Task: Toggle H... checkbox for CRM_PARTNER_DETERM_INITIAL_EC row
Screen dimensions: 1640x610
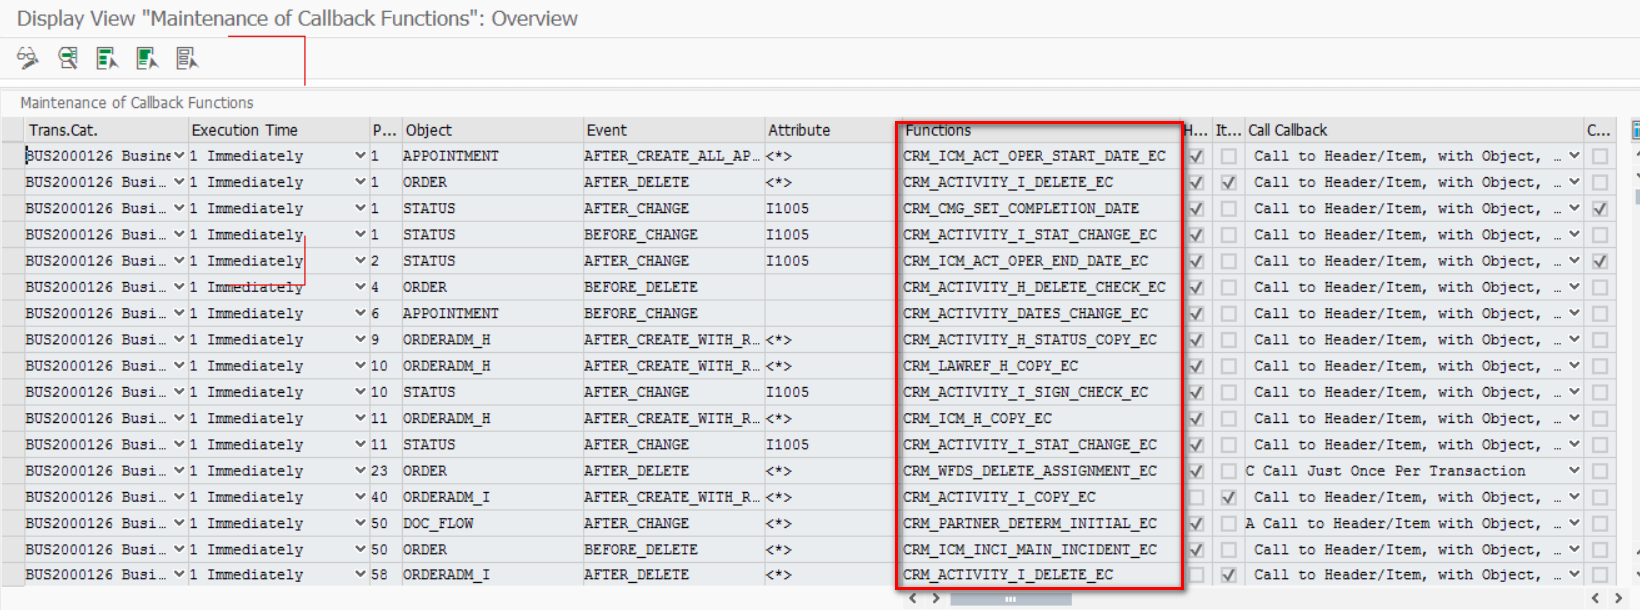Action: click(x=1196, y=523)
